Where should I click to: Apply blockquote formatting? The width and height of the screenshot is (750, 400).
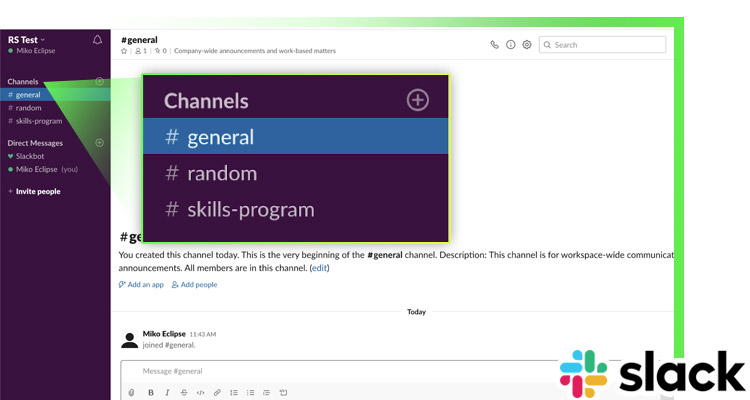click(266, 393)
